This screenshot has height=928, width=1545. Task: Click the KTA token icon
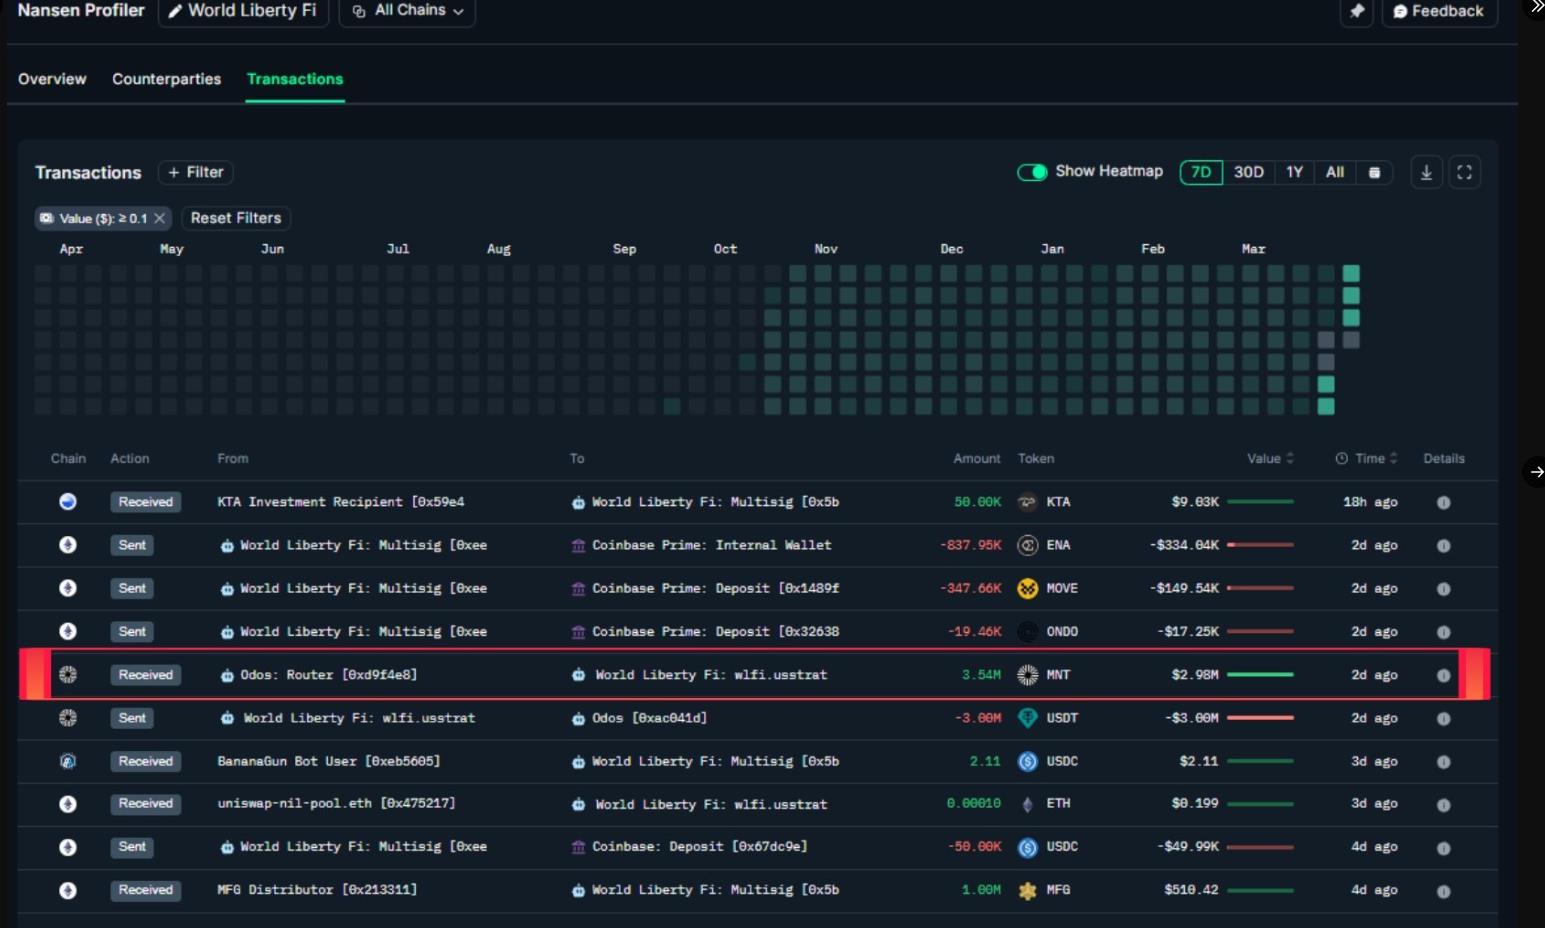click(1027, 502)
